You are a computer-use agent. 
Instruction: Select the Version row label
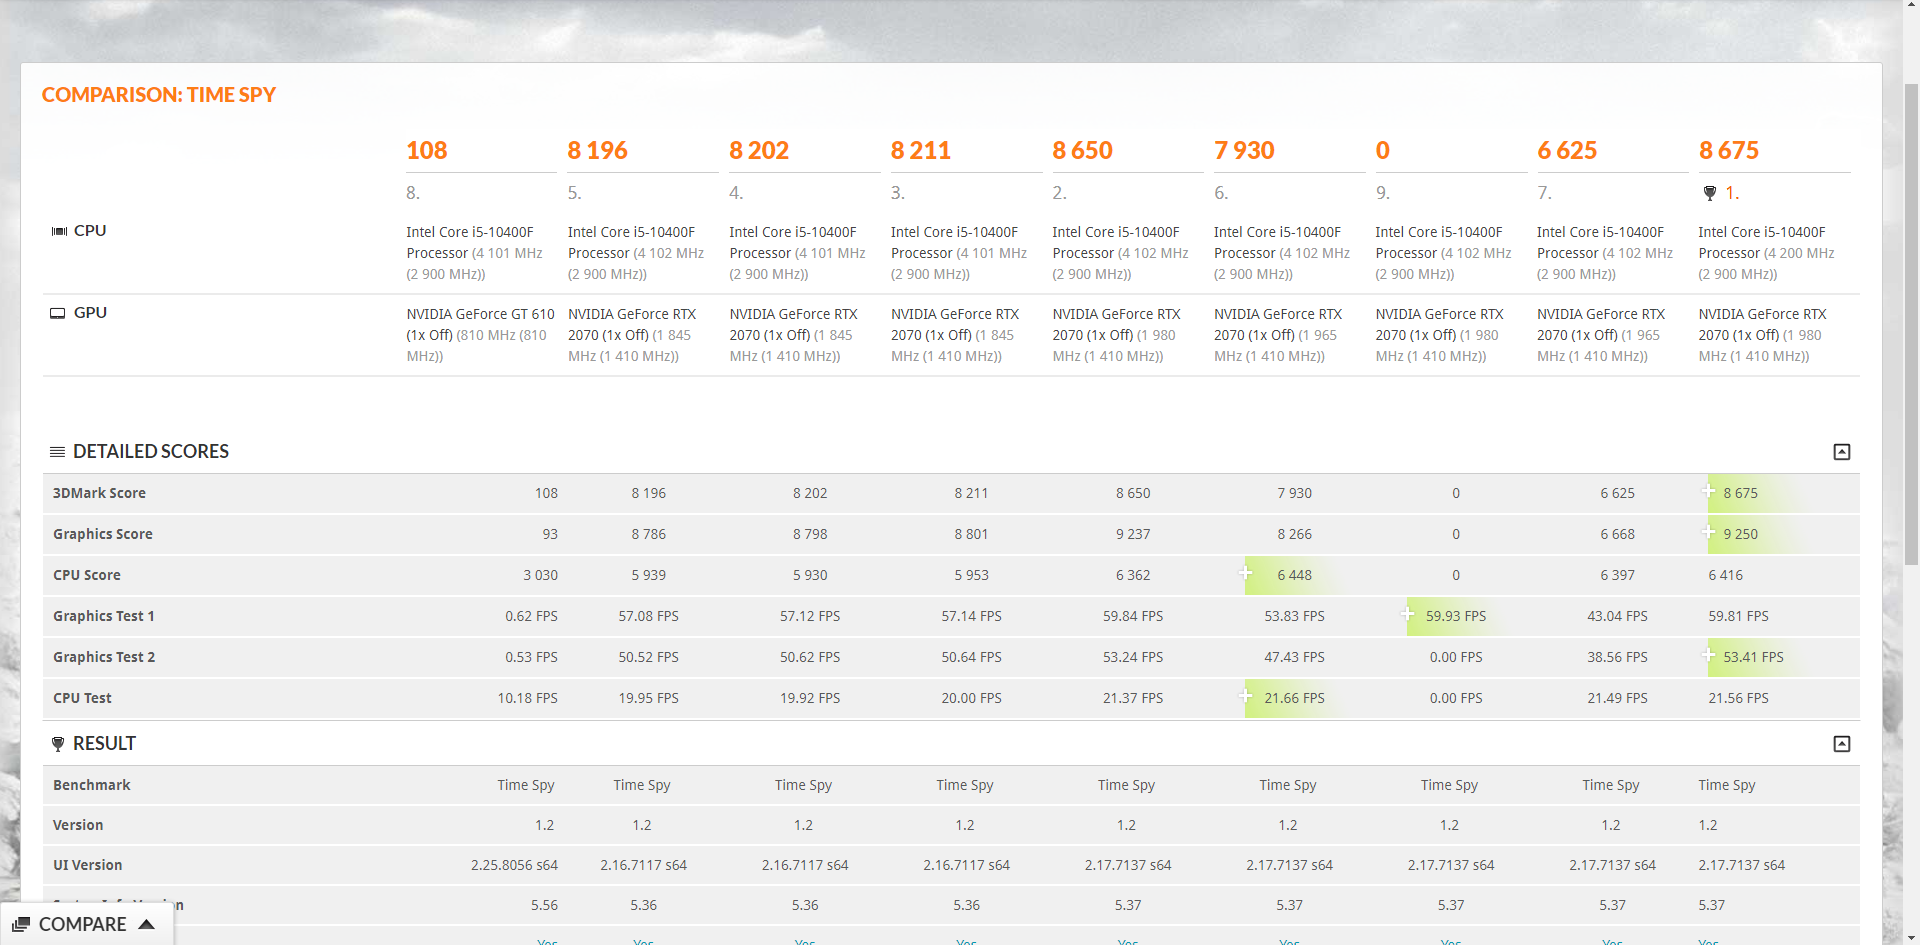tap(78, 825)
